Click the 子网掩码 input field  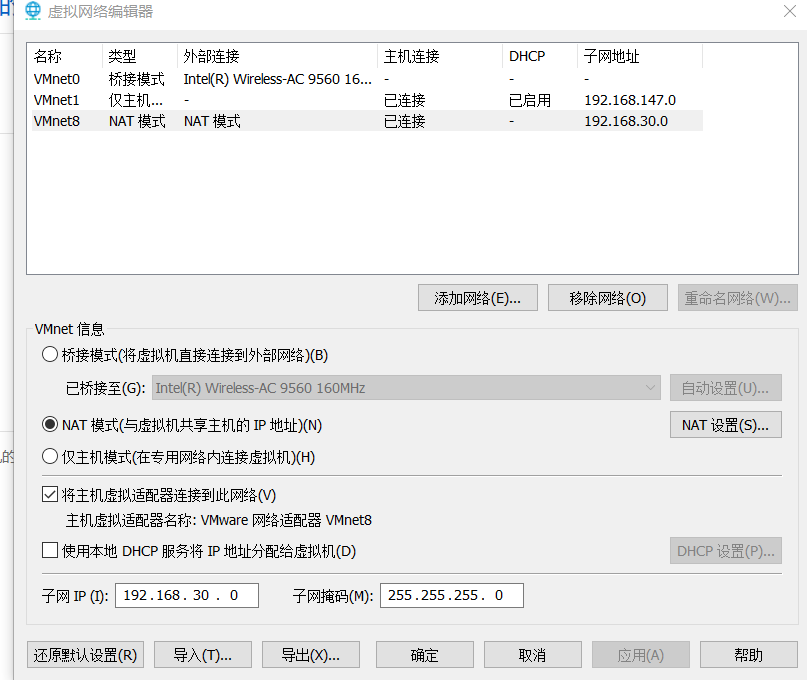(x=451, y=596)
